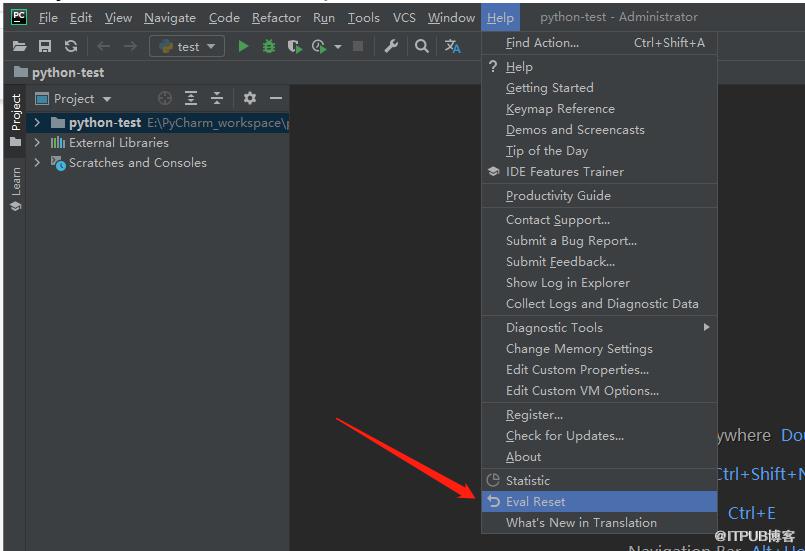The height and width of the screenshot is (551, 805).
Task: Choose Submit Feedback
Action: click(x=599, y=262)
